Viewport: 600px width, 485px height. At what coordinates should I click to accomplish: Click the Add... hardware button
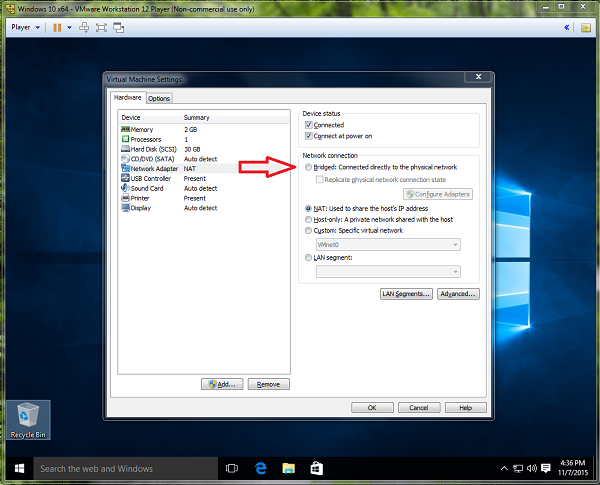click(x=222, y=384)
